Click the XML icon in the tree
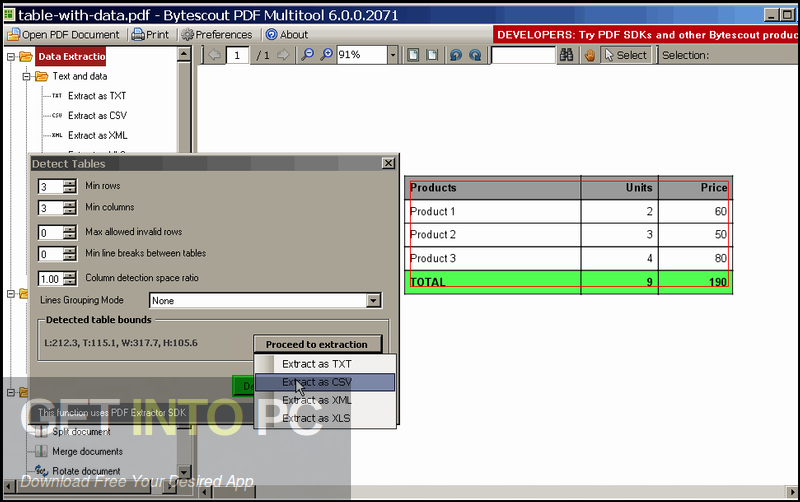Image resolution: width=800 pixels, height=502 pixels. (x=57, y=136)
